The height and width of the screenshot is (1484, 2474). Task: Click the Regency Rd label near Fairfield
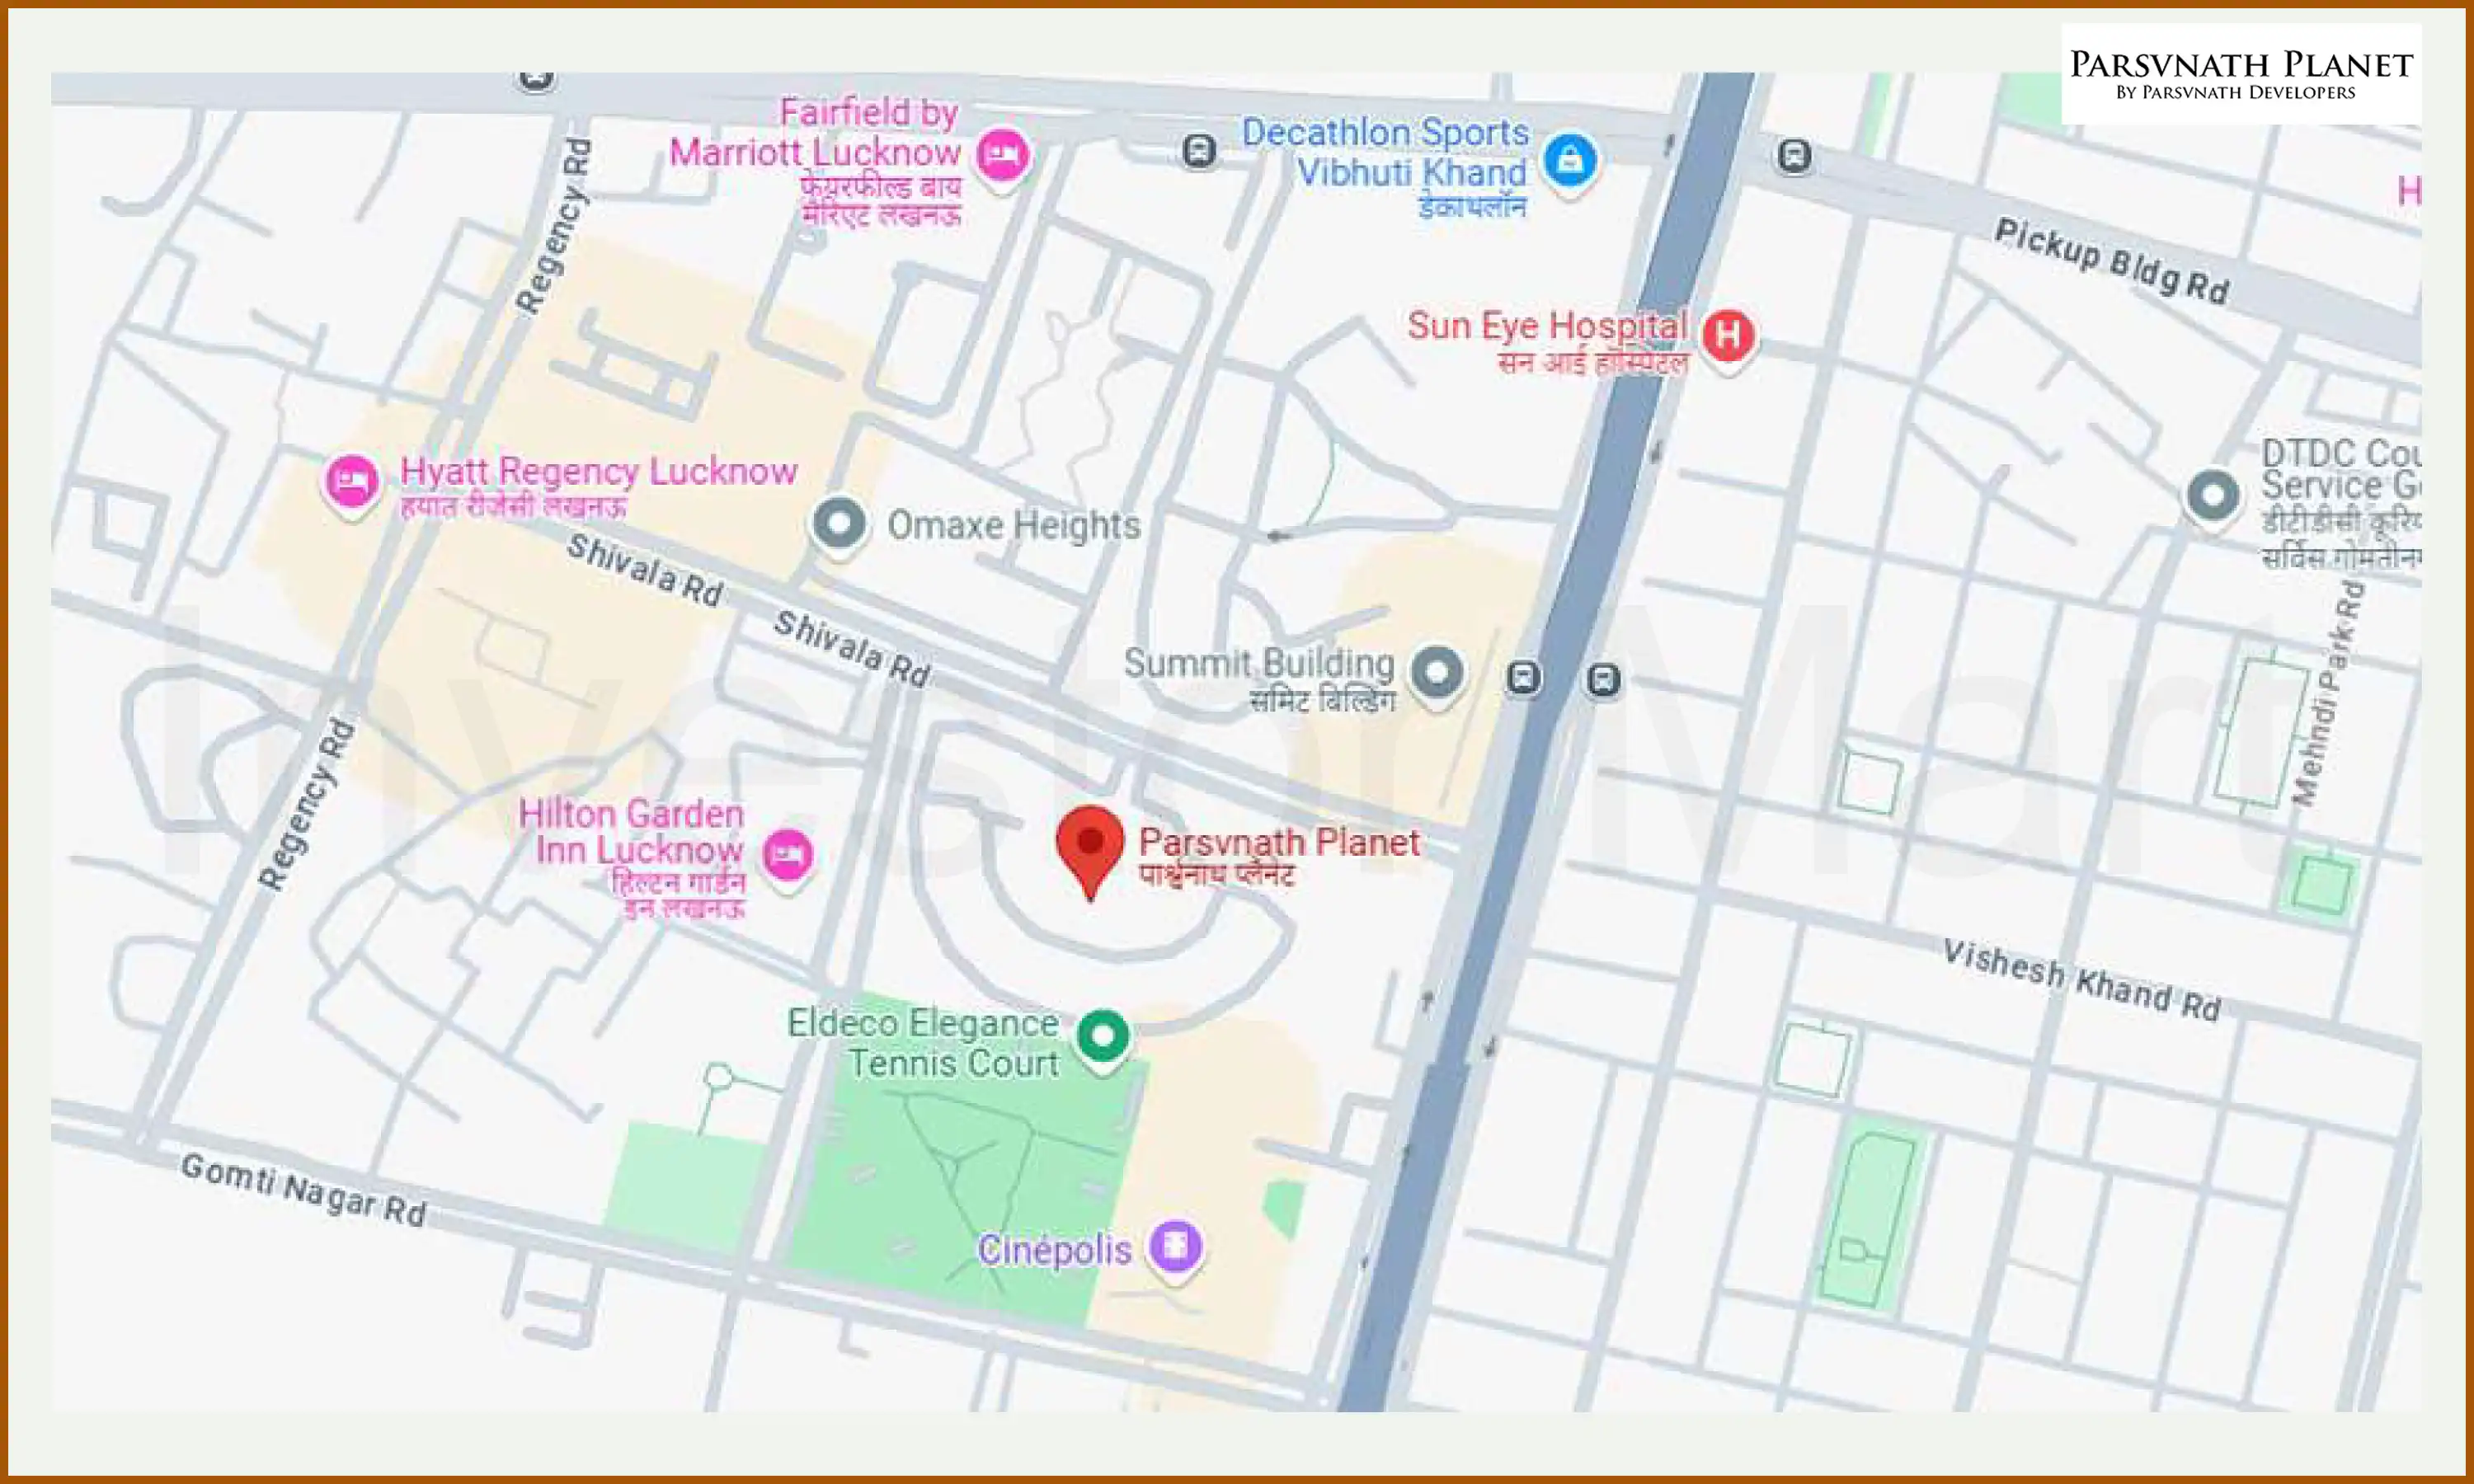[x=553, y=226]
